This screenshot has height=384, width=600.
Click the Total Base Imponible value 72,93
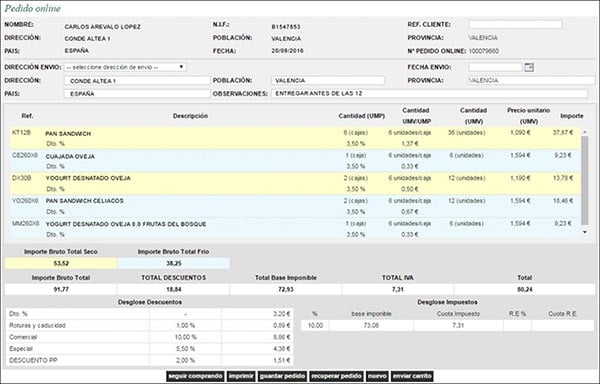point(286,290)
